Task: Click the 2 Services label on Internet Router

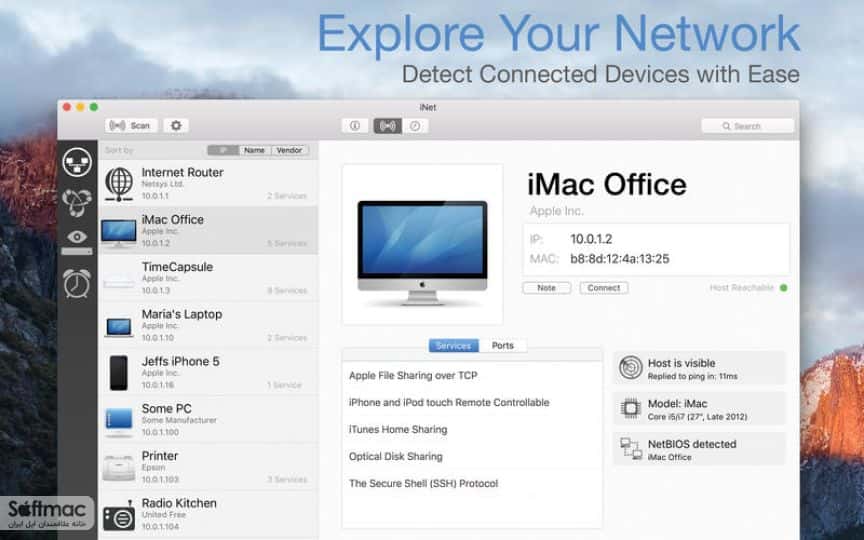Action: click(x=287, y=196)
